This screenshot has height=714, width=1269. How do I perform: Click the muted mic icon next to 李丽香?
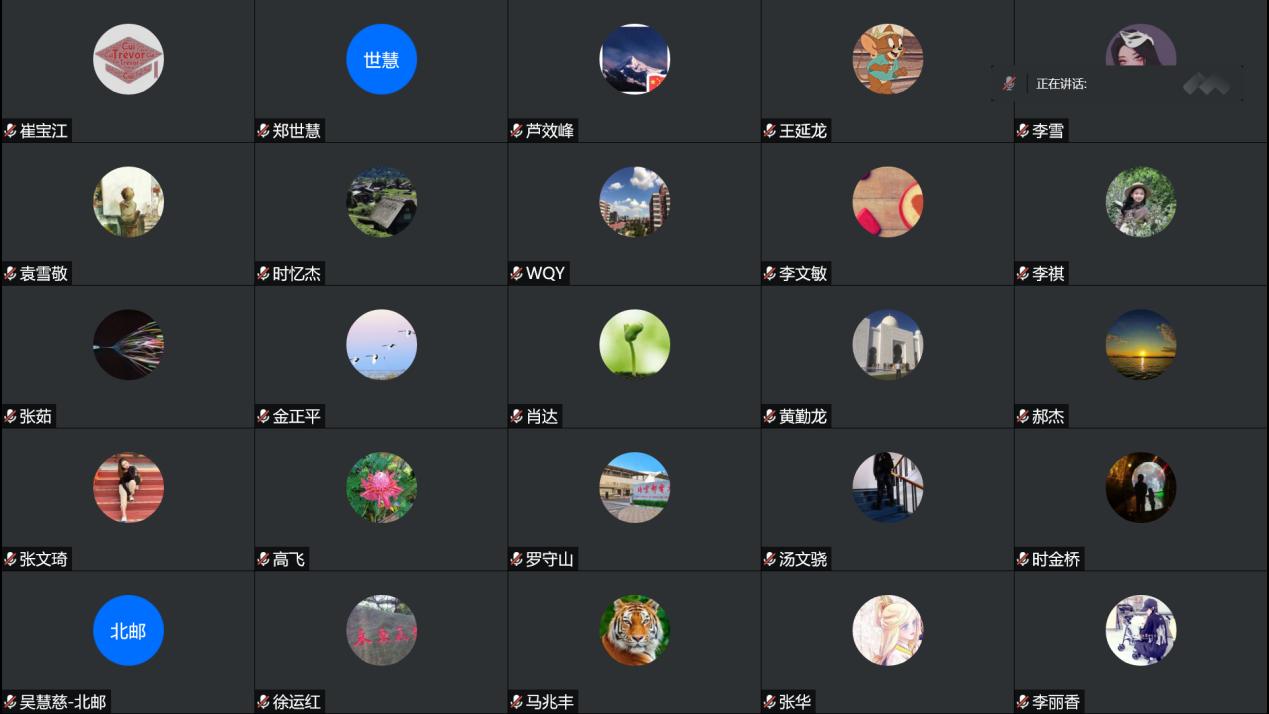click(x=1023, y=702)
